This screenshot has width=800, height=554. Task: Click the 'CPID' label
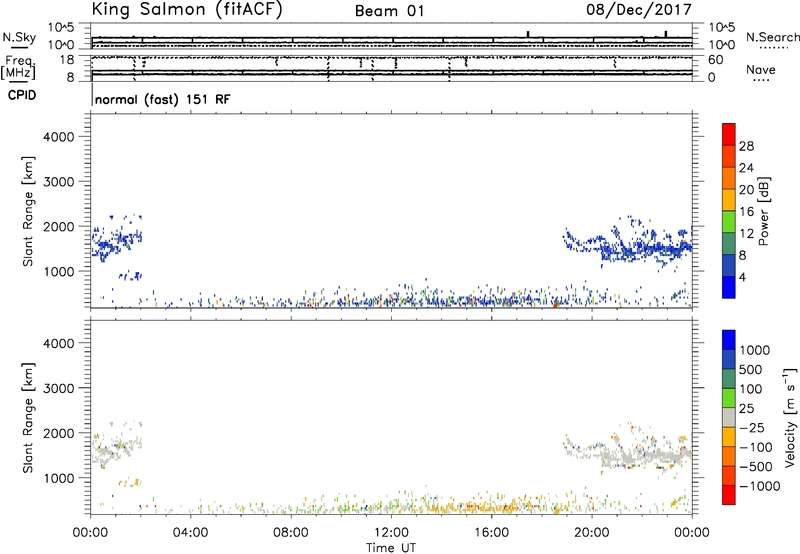click(x=22, y=95)
